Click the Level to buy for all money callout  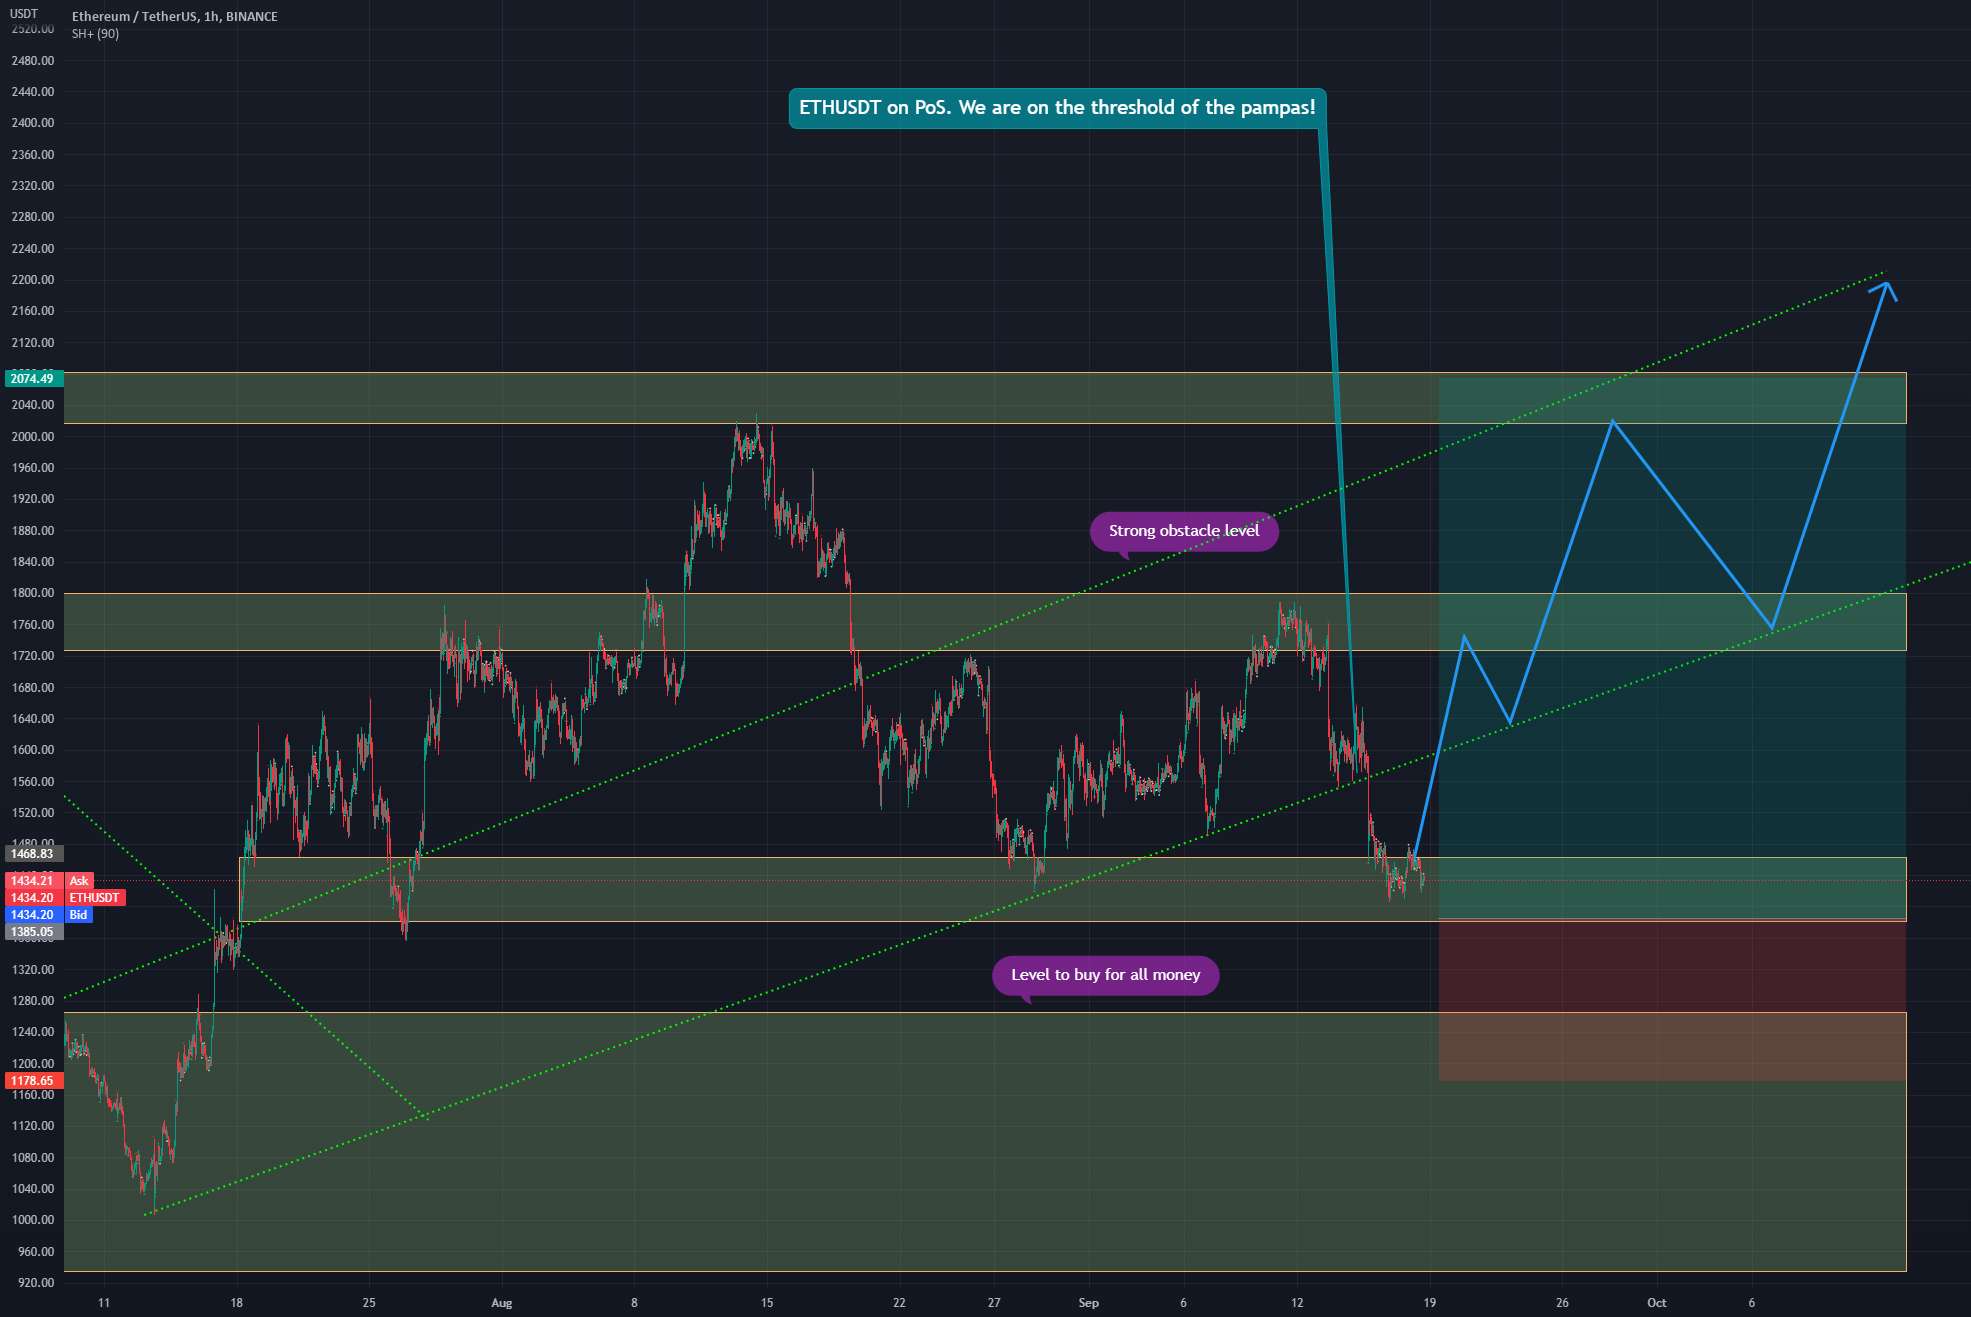(x=1105, y=975)
